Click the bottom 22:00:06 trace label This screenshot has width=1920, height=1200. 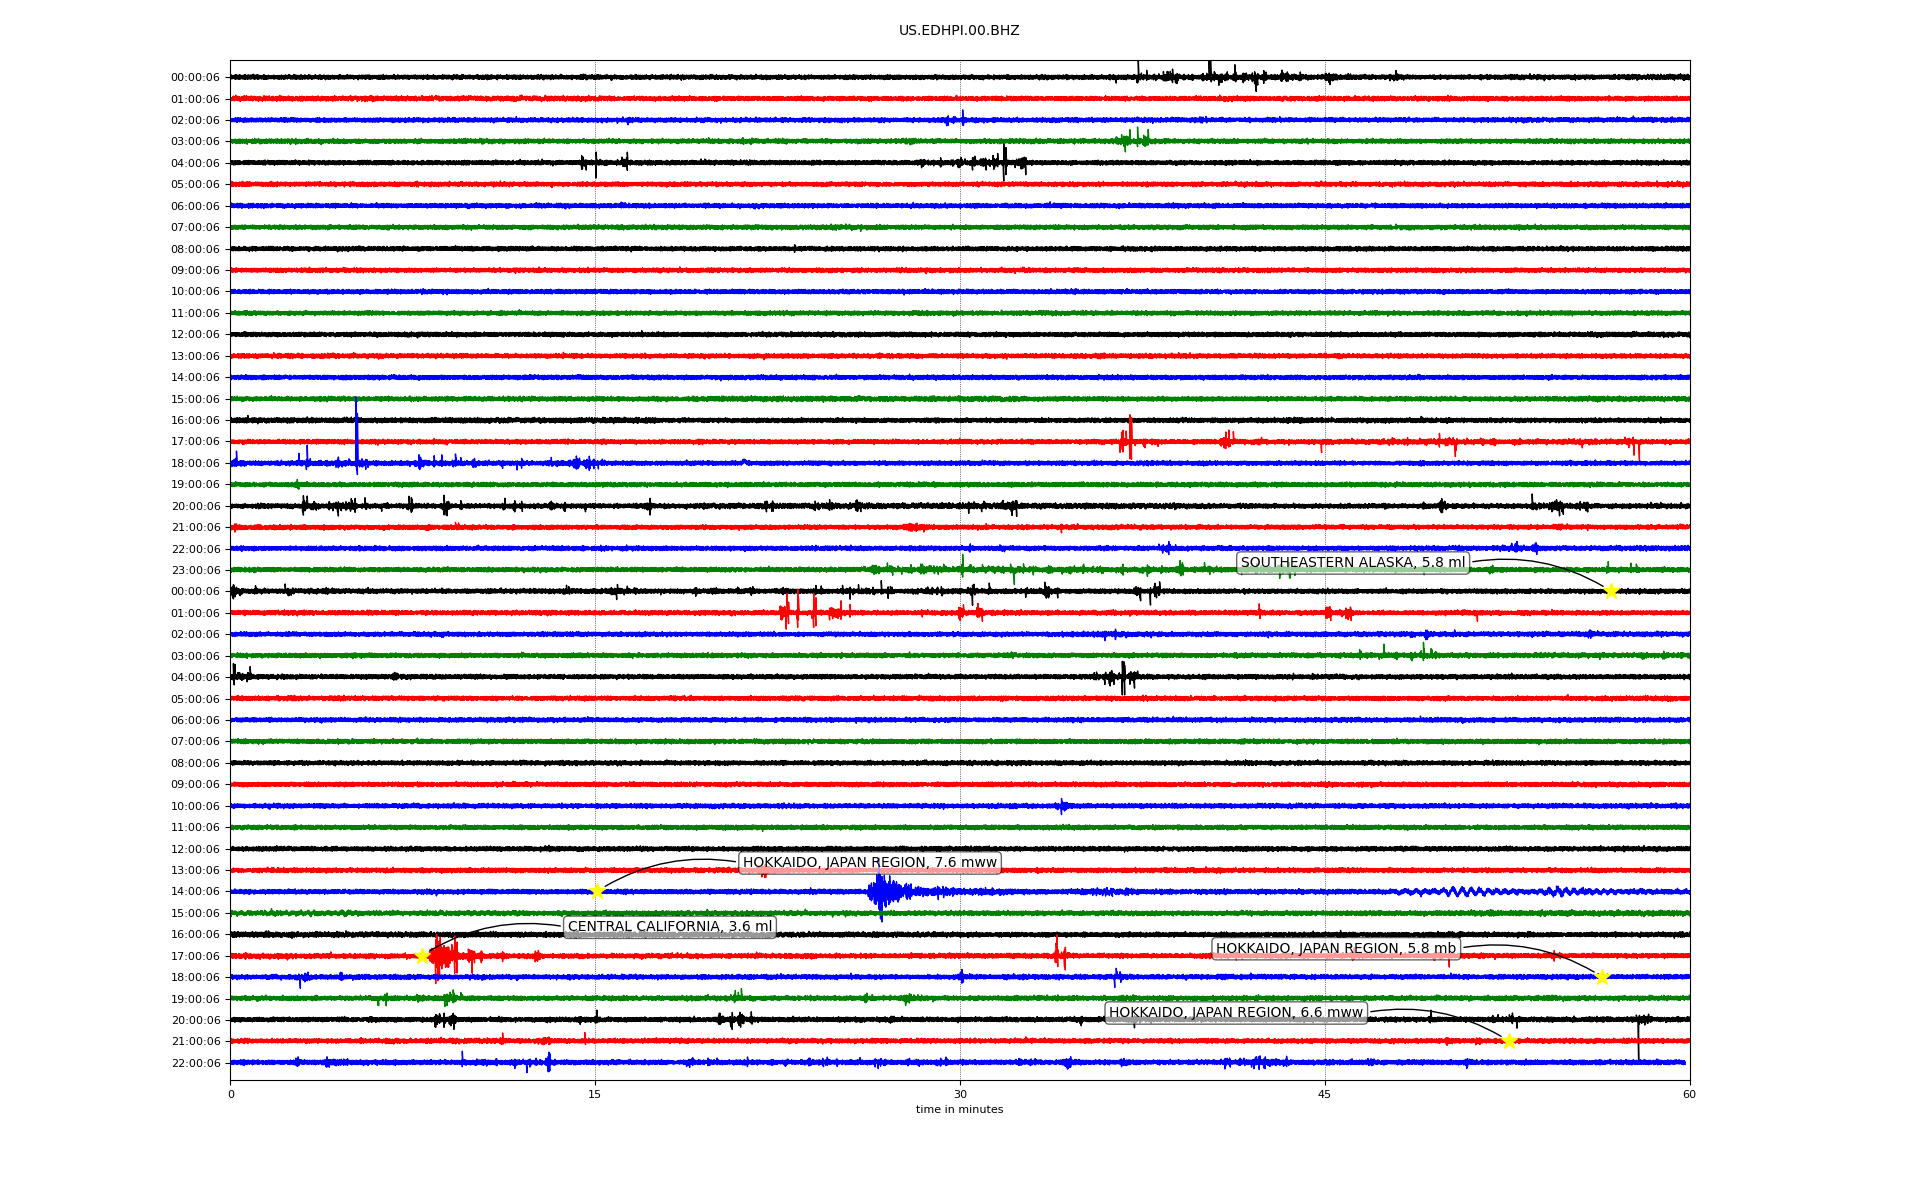195,1063
